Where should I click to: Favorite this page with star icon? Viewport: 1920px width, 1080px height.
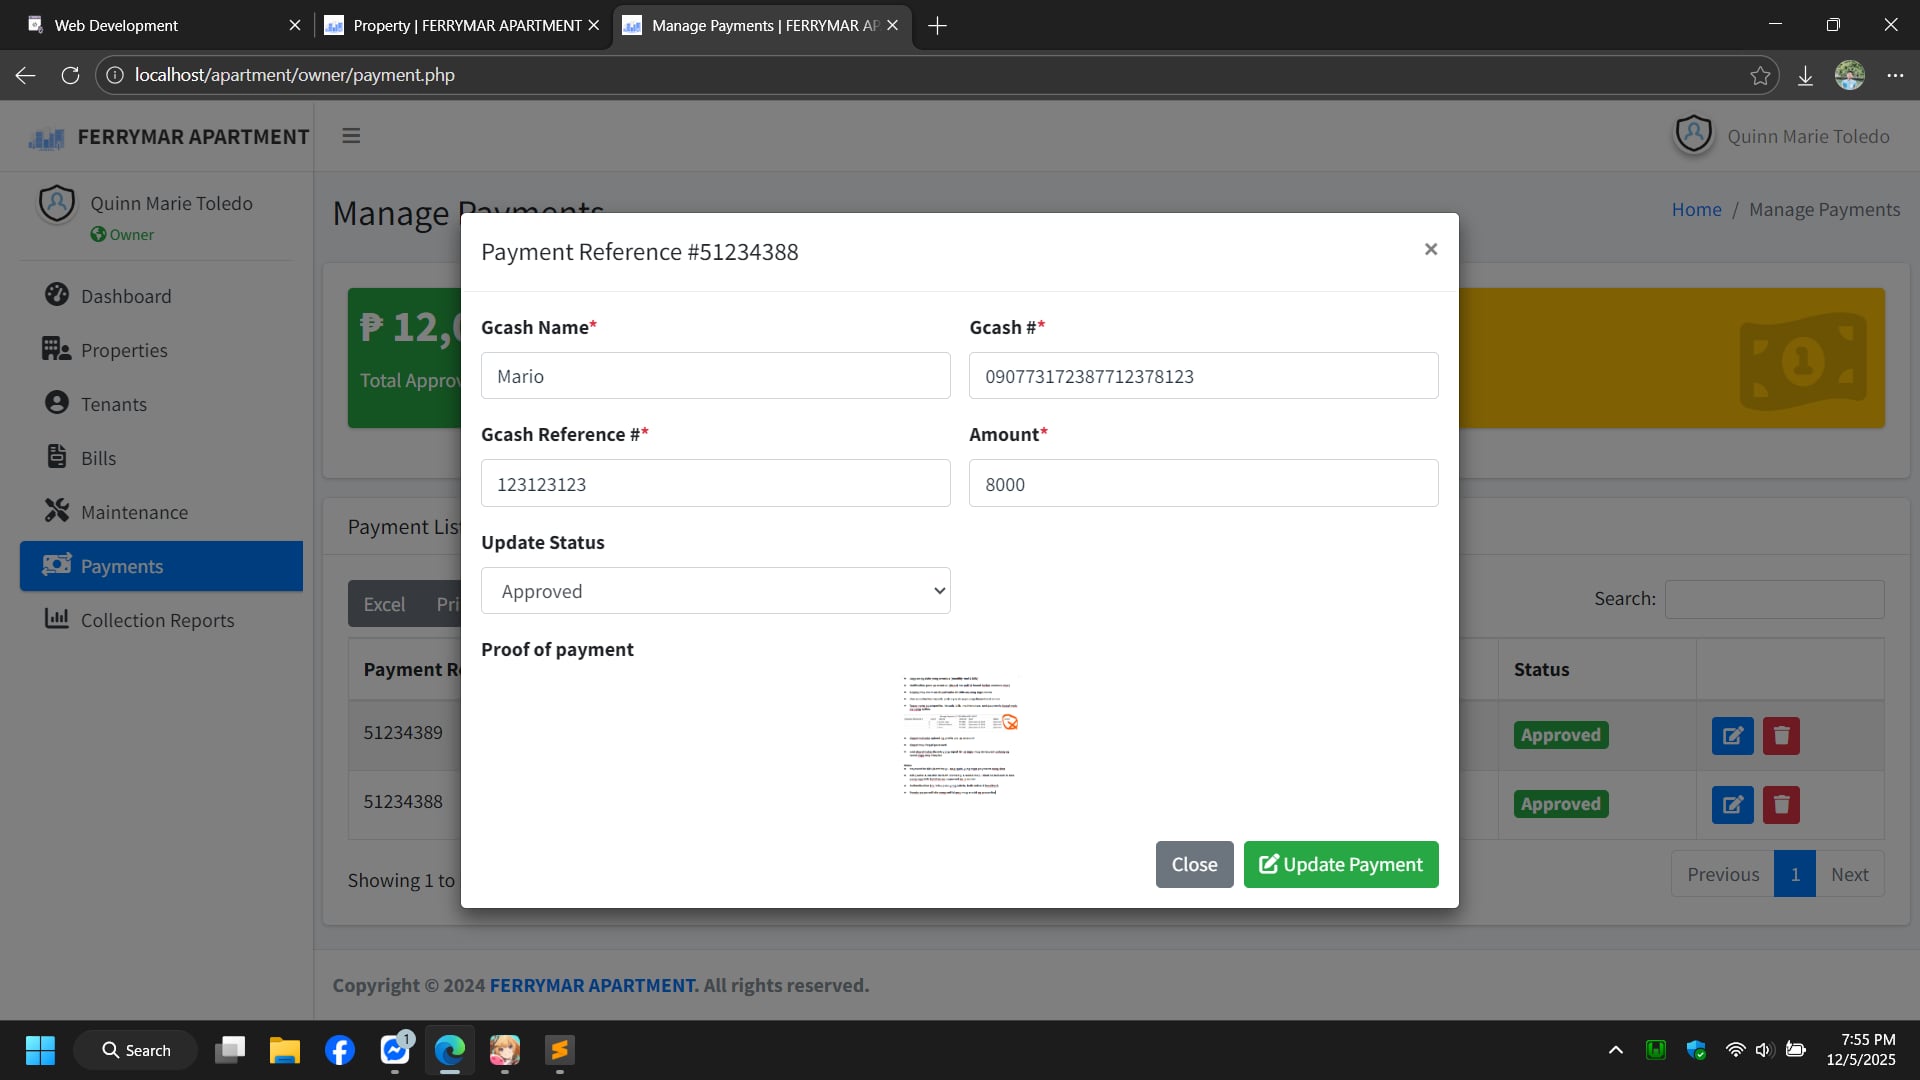pos(1760,76)
